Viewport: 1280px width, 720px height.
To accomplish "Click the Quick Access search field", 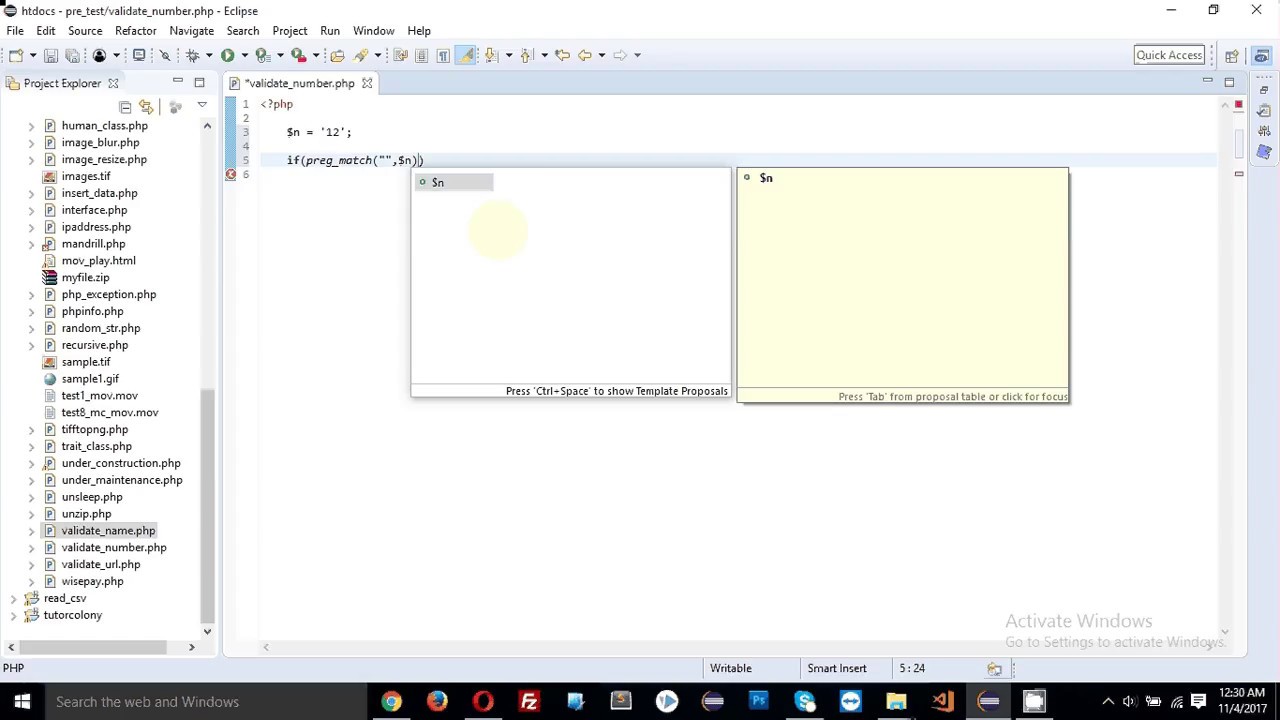I will pos(1169,55).
